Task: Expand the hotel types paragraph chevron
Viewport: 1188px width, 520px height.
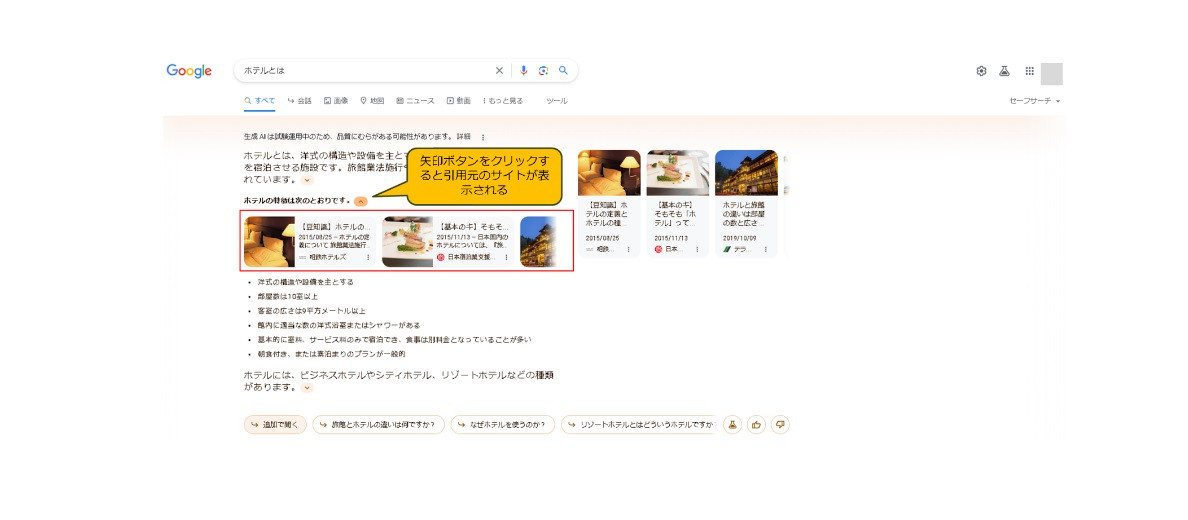Action: coord(307,387)
